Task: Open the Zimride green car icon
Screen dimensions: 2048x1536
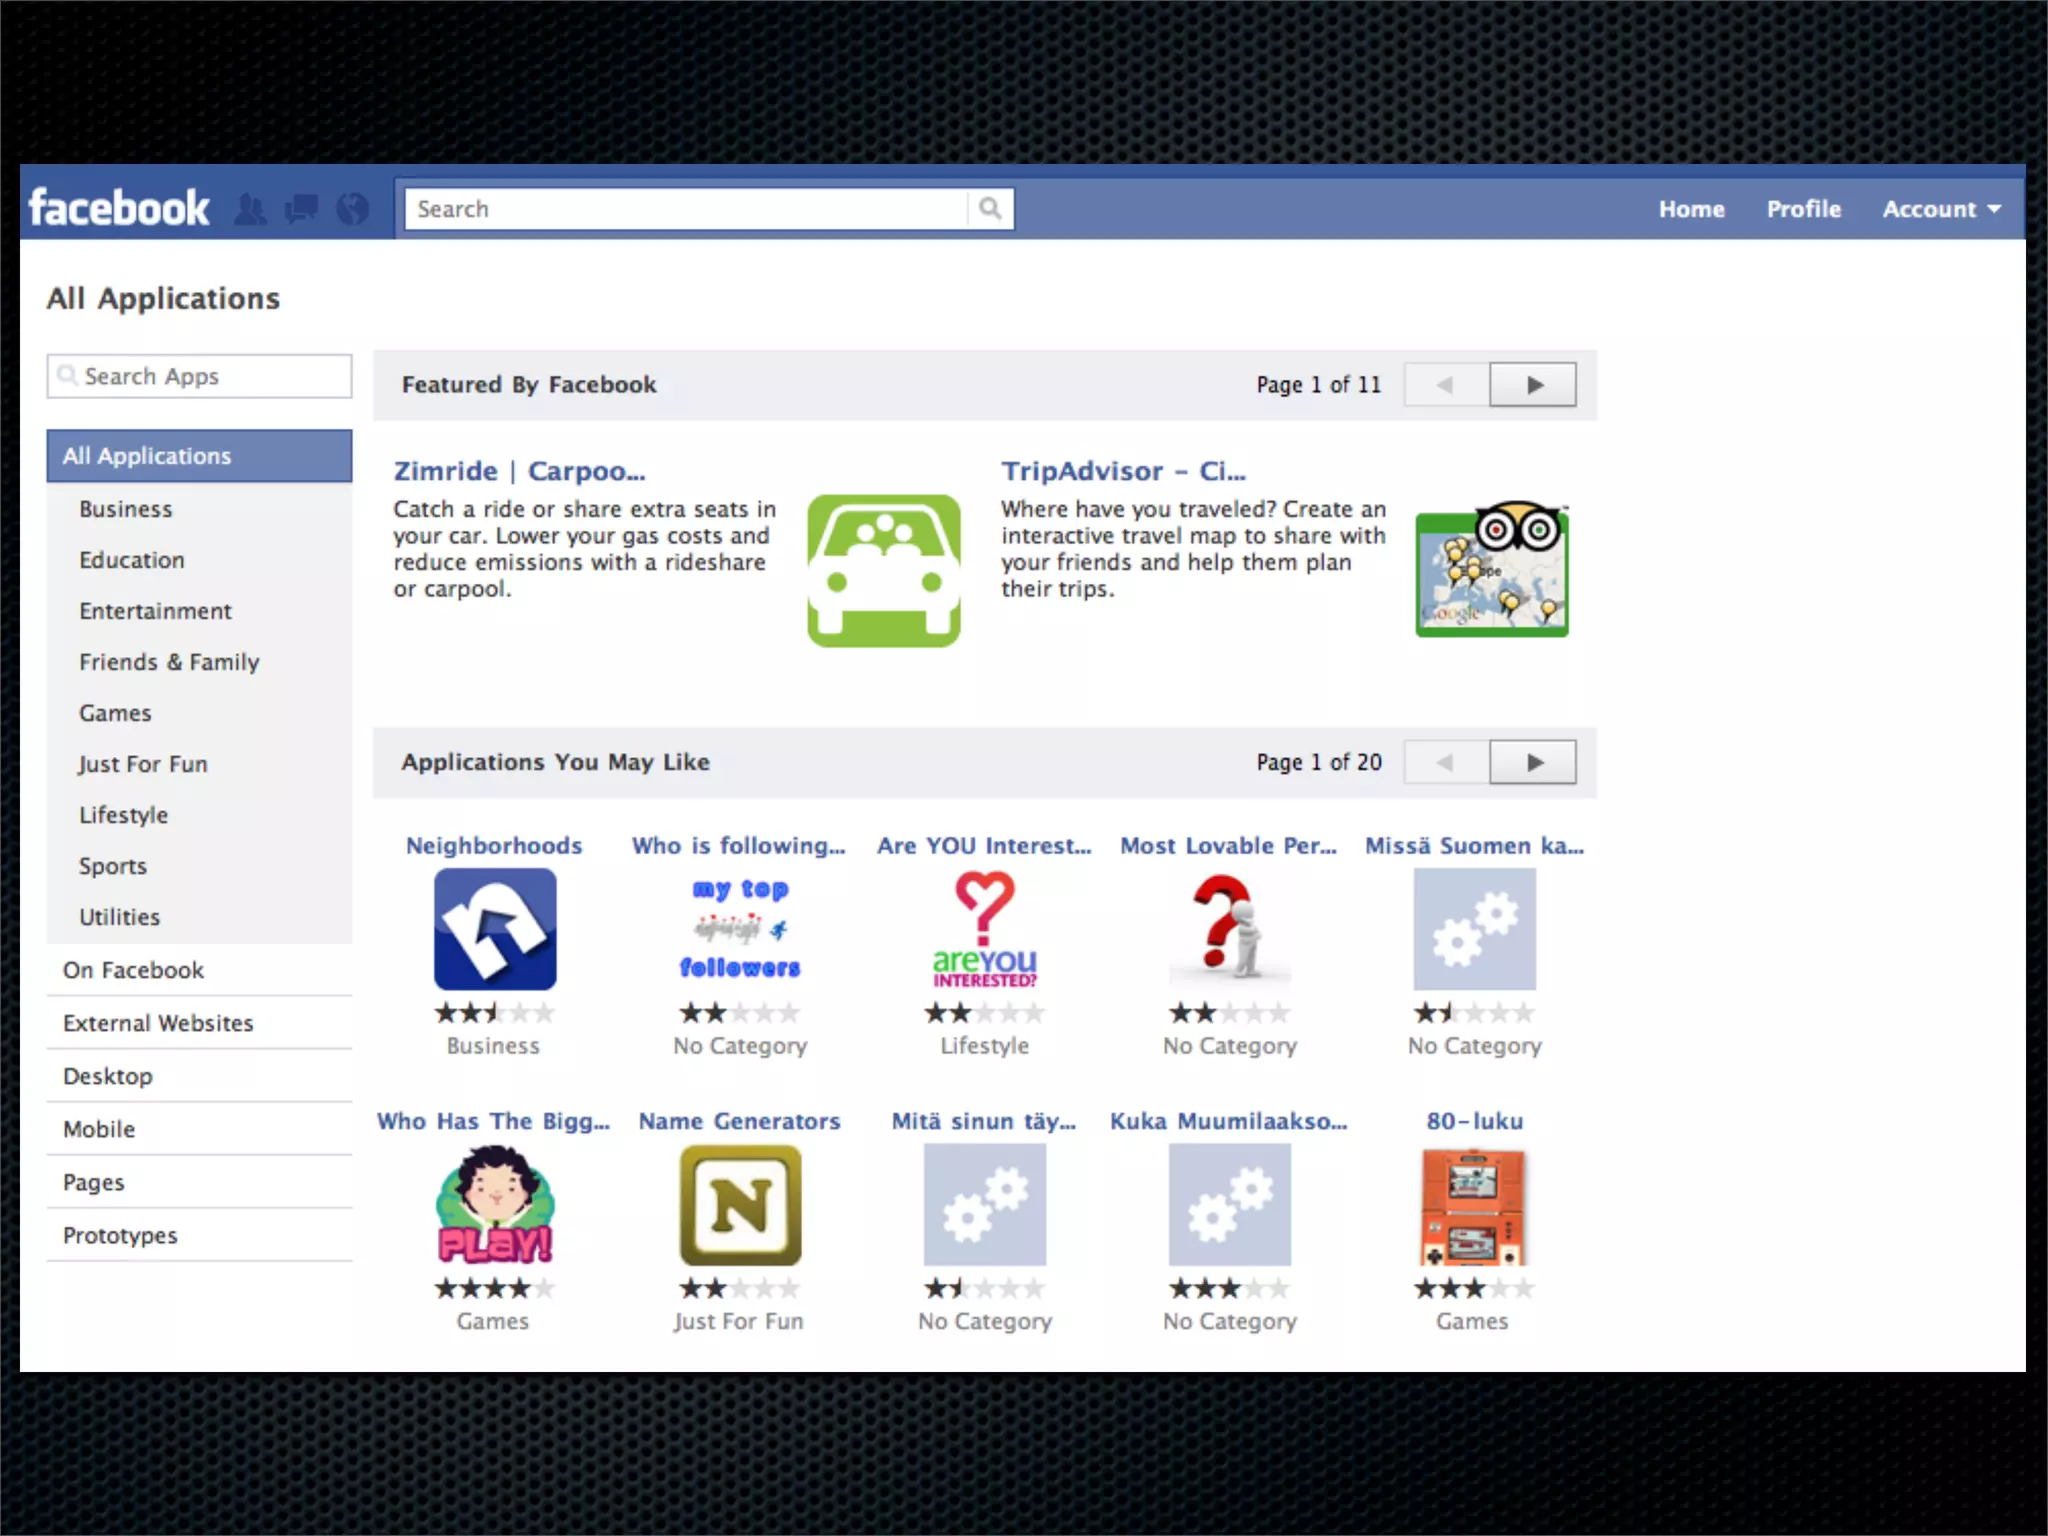Action: point(884,570)
